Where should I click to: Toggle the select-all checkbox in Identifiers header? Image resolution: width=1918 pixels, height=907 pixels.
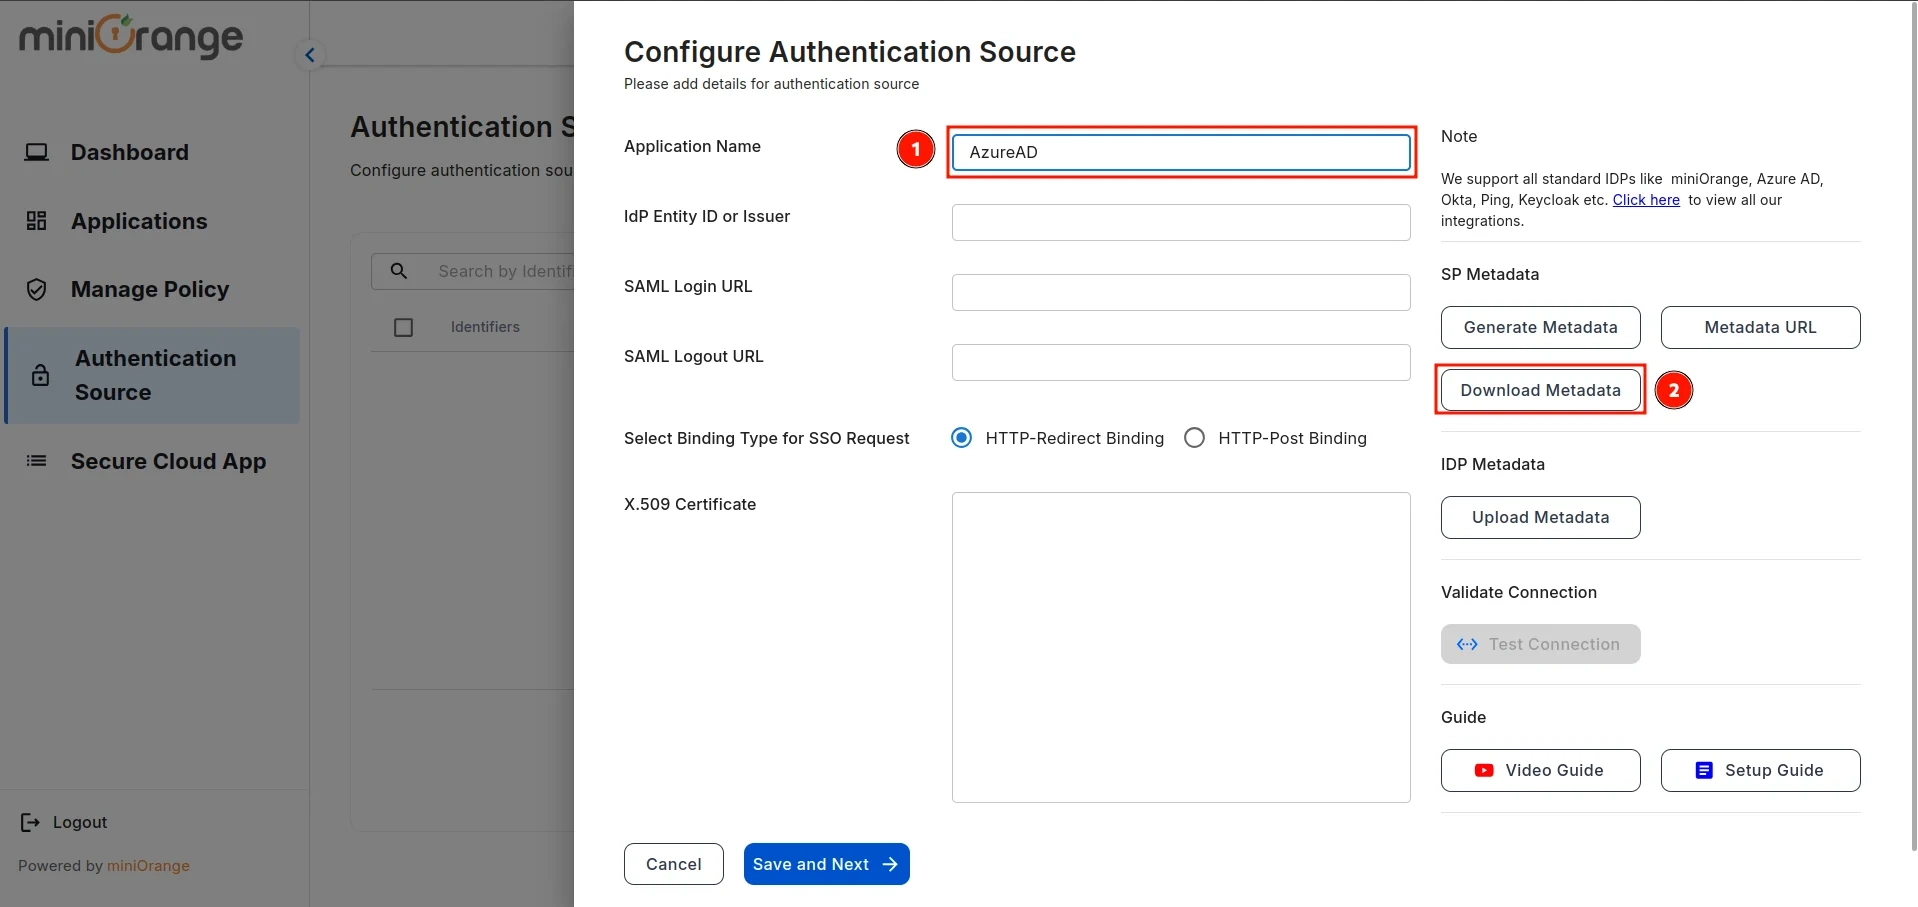pos(403,326)
